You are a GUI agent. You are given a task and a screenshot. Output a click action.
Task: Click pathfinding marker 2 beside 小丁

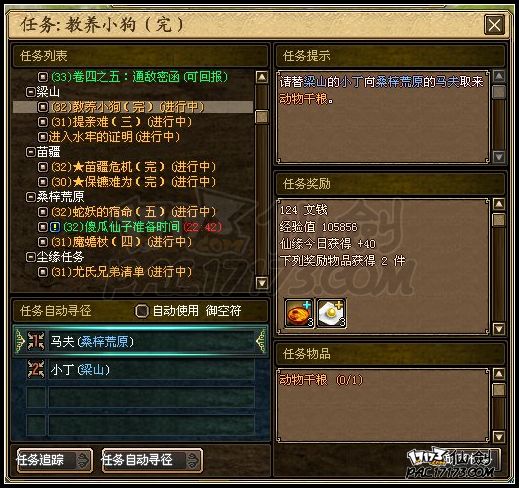coord(36,369)
